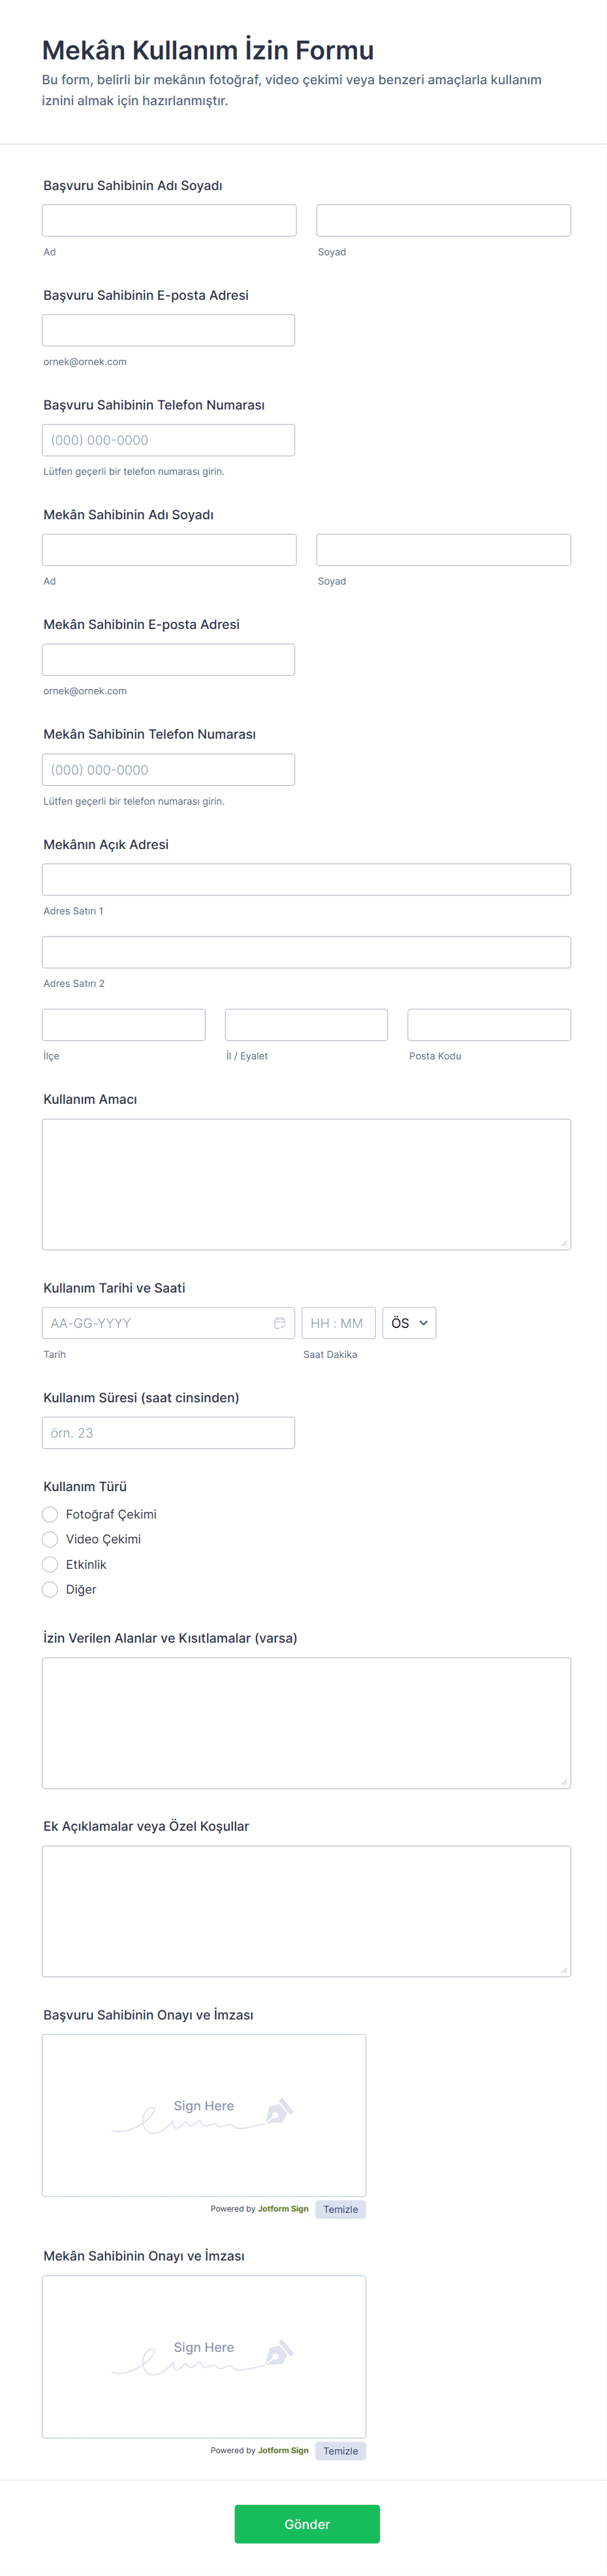Click the ÖS time period dropdown
Viewport: 607px width, 2576px height.
408,1322
